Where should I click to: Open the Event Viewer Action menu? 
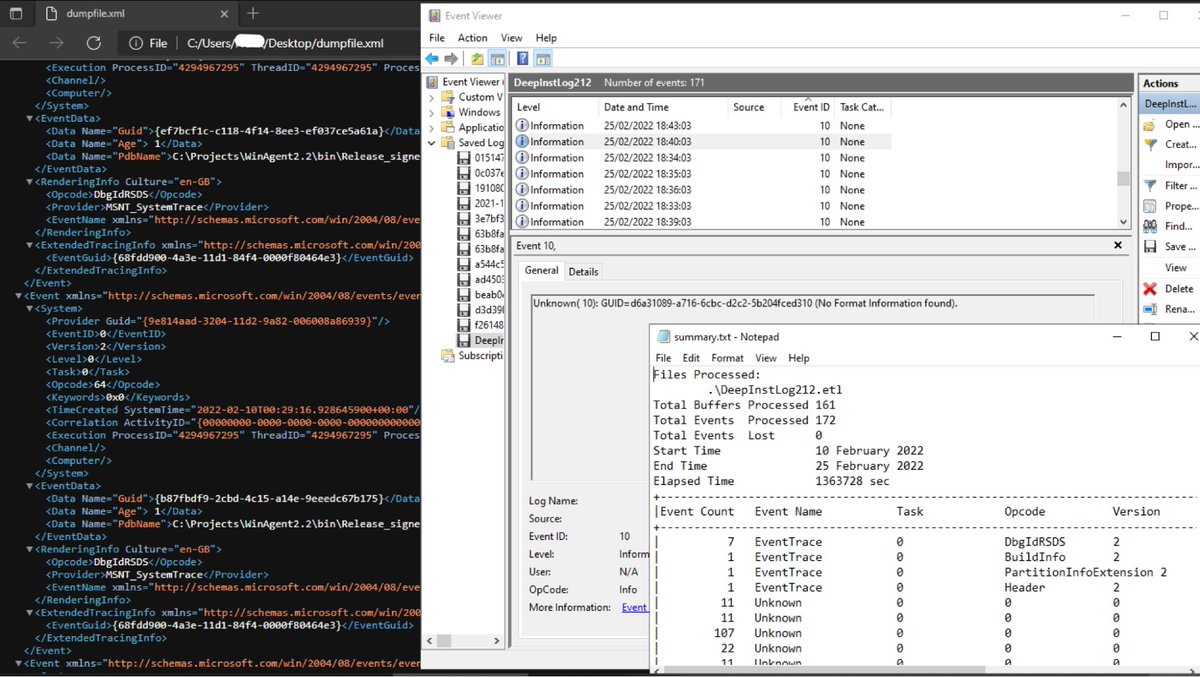473,38
